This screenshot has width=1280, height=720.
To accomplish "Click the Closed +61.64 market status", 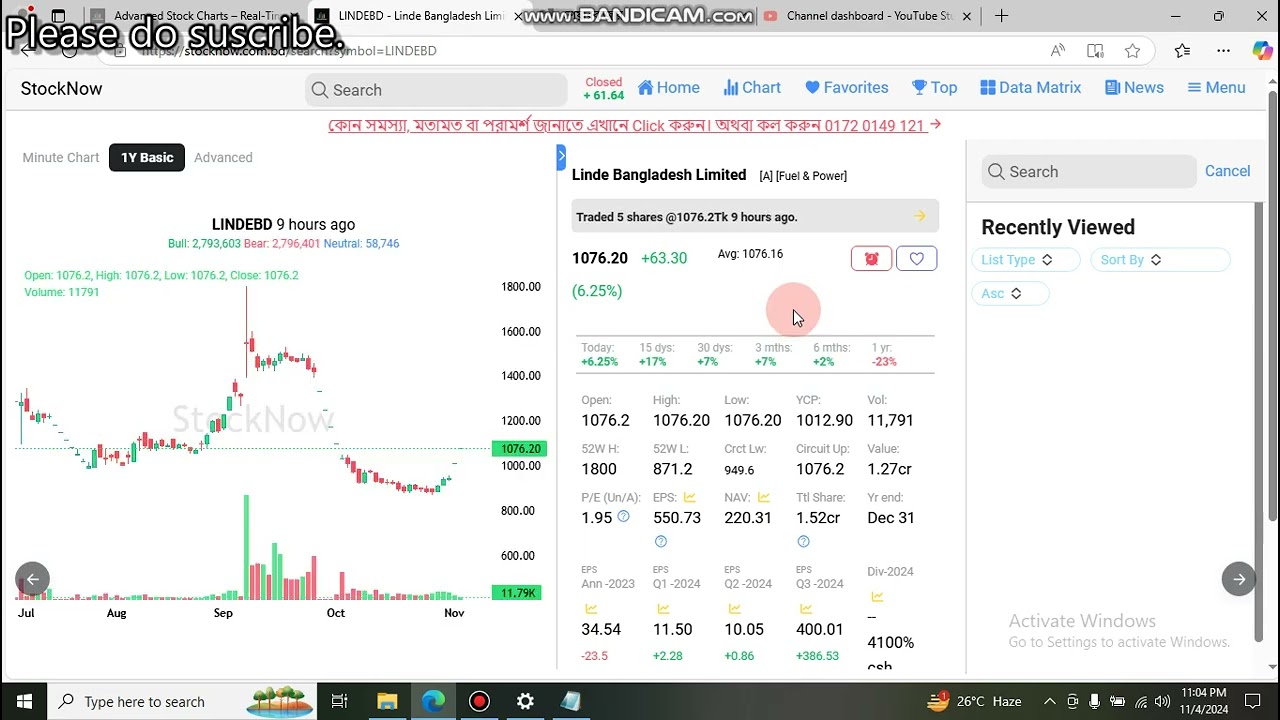I will [x=604, y=89].
